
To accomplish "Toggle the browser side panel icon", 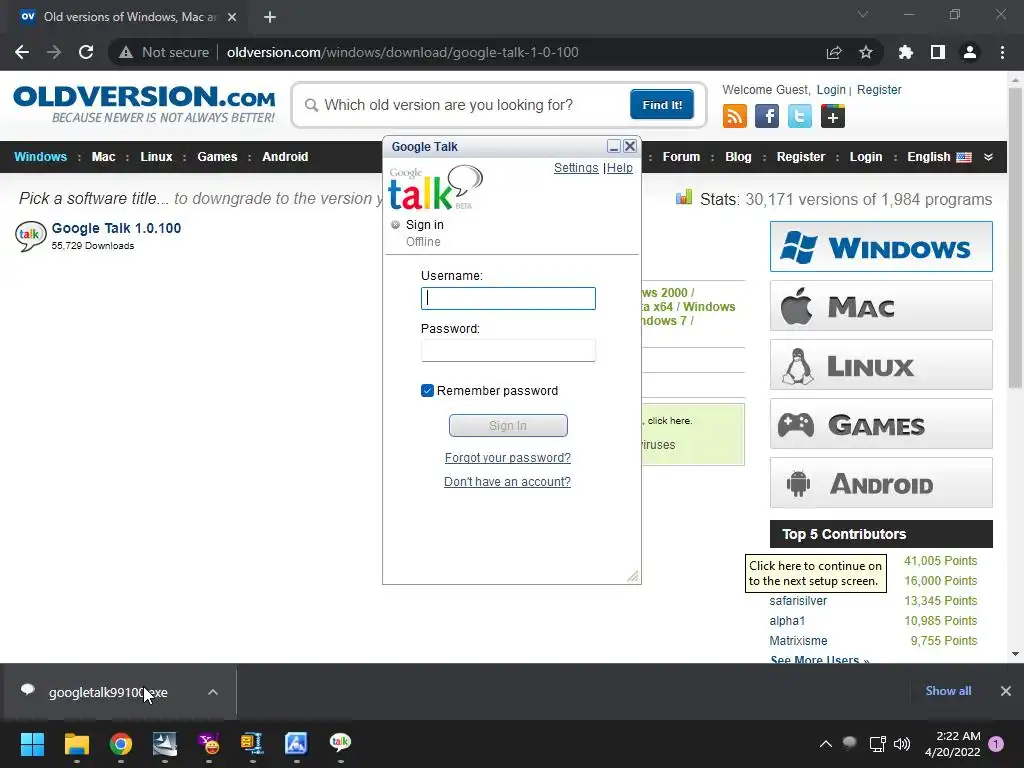I will coord(938,52).
